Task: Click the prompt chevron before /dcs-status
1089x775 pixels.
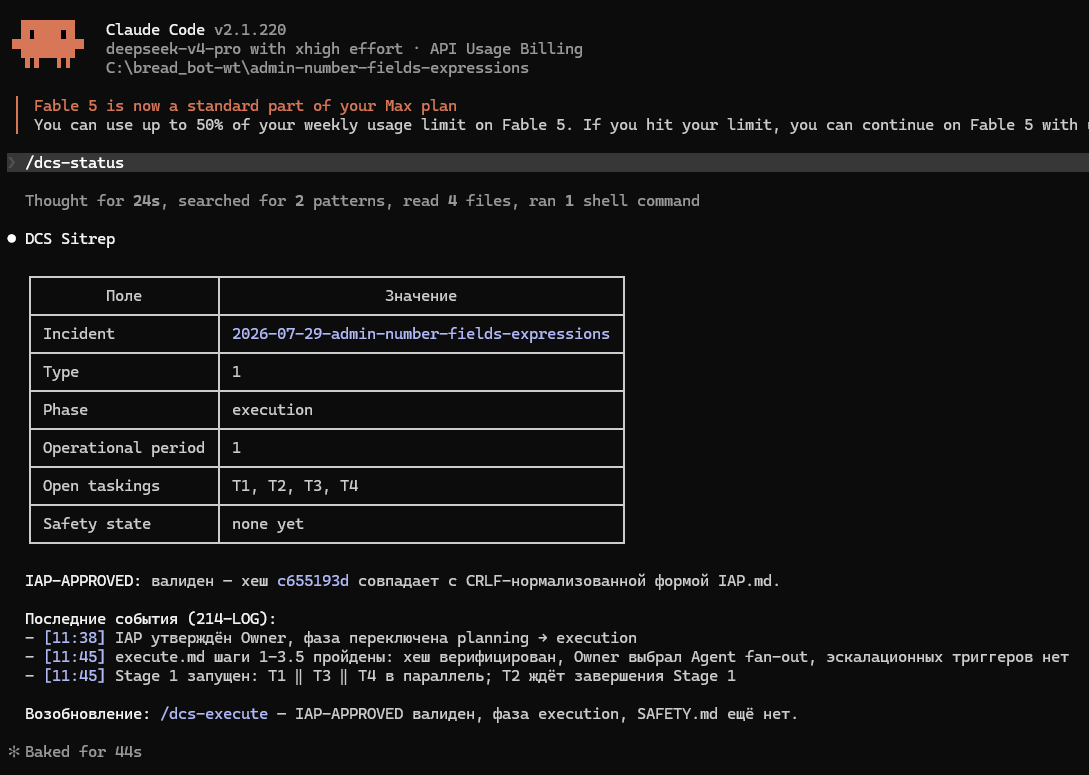Action: (12, 162)
